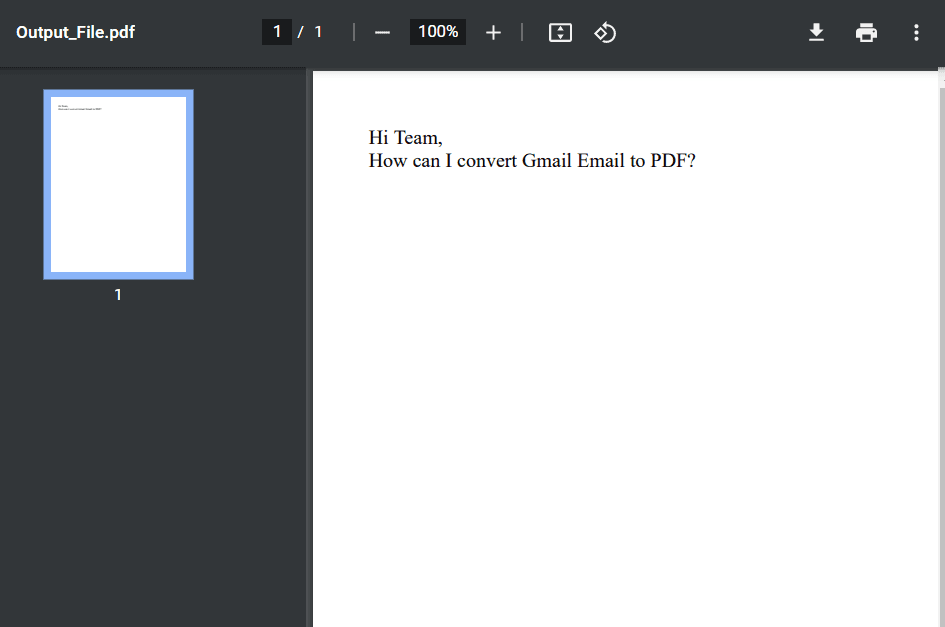945x627 pixels.
Task: Open zoom options from the 100% display
Action: tap(437, 32)
